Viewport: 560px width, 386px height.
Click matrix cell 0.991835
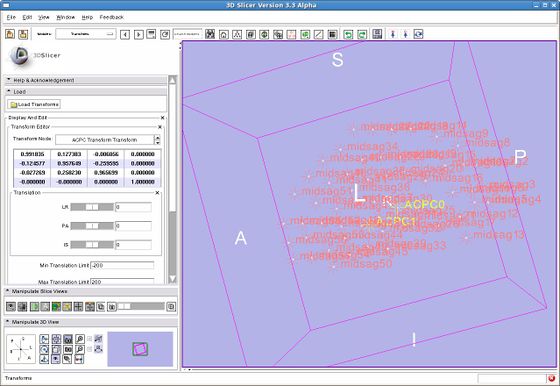coord(32,154)
